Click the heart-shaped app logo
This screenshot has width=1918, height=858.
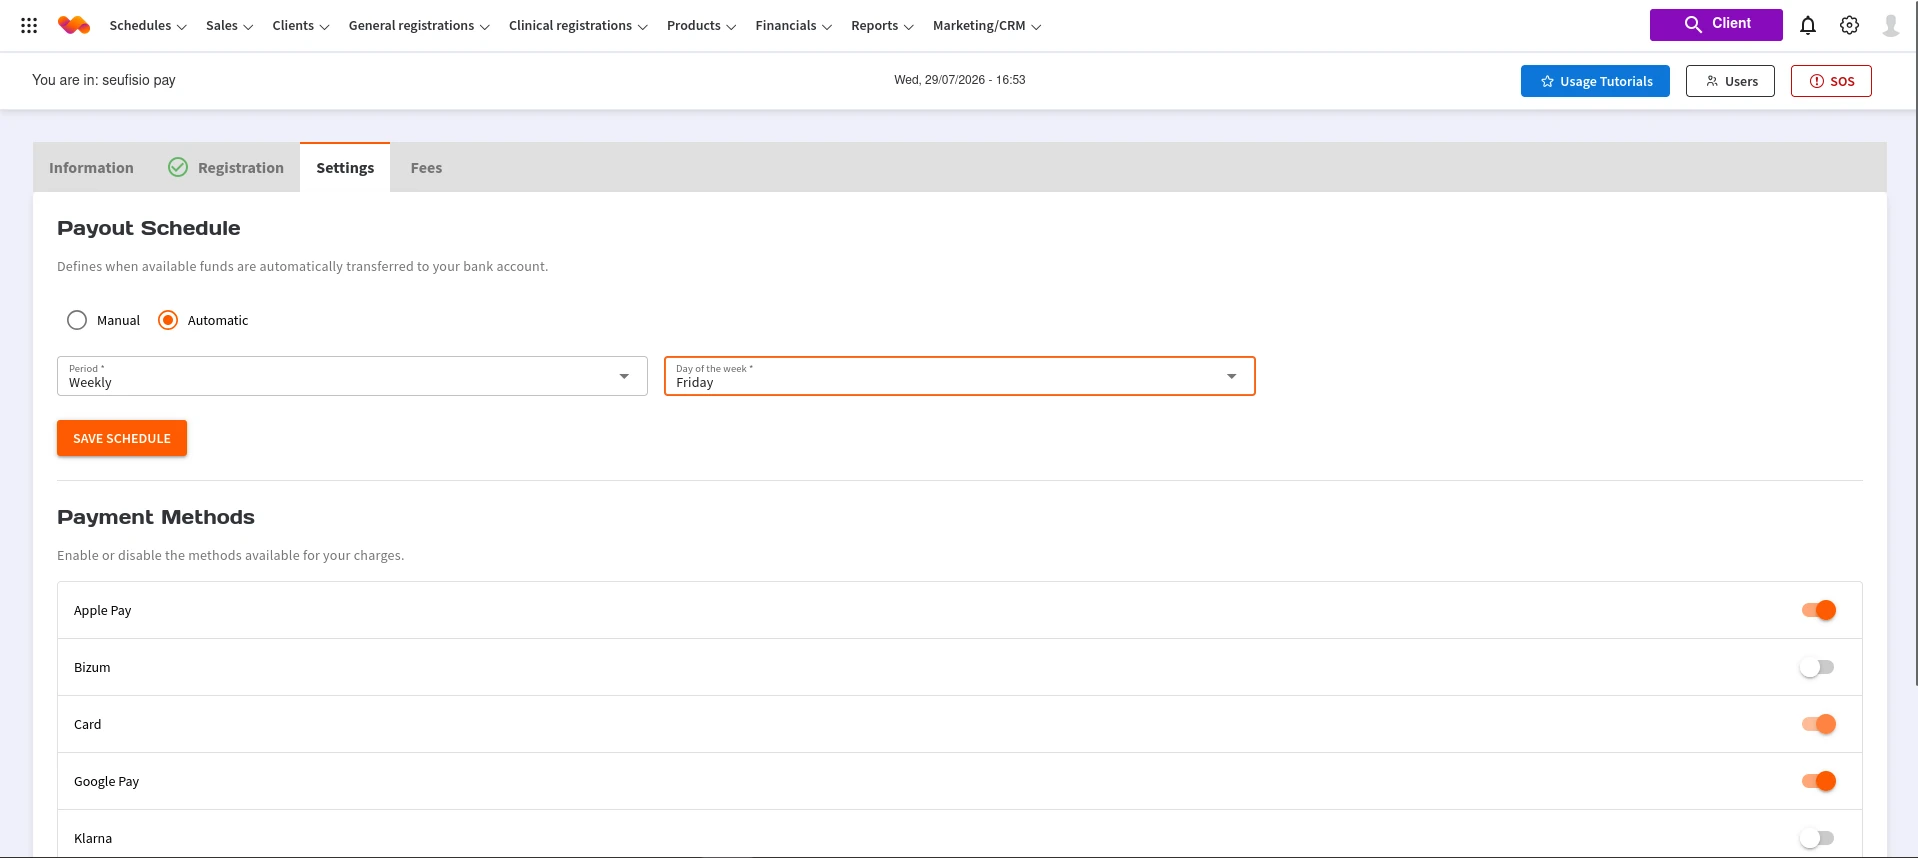click(74, 25)
